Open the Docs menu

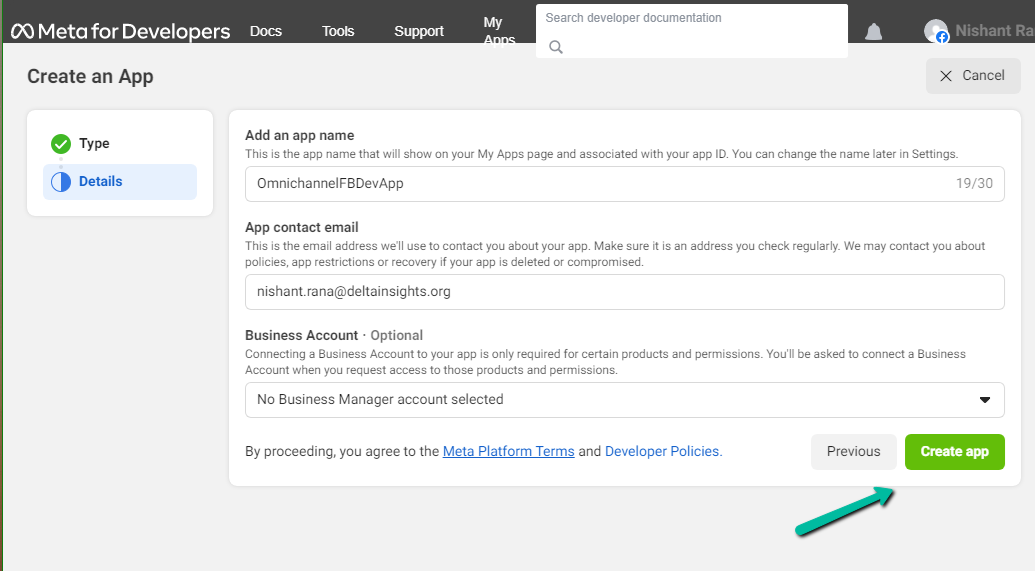click(x=266, y=31)
